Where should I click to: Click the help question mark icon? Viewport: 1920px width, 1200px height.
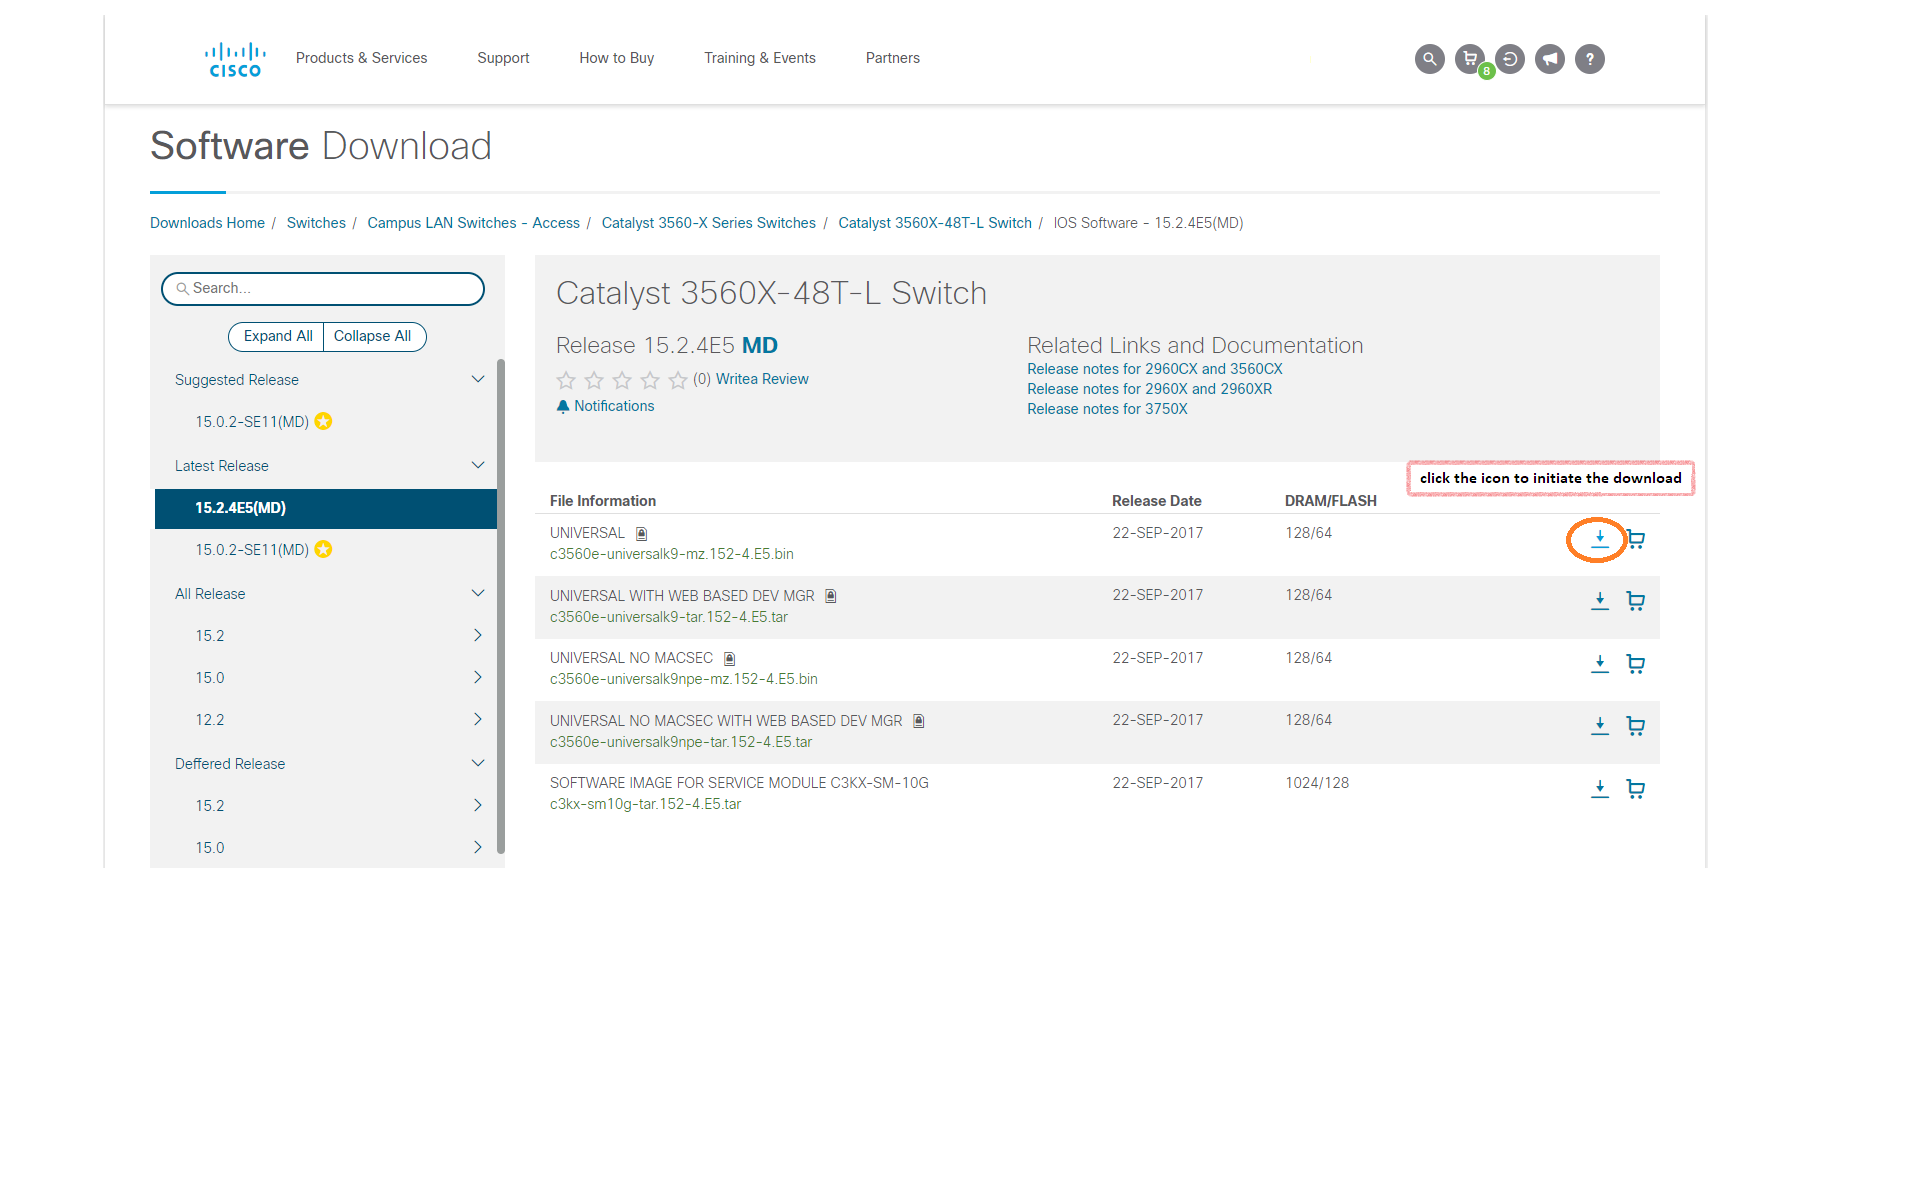tap(1589, 59)
